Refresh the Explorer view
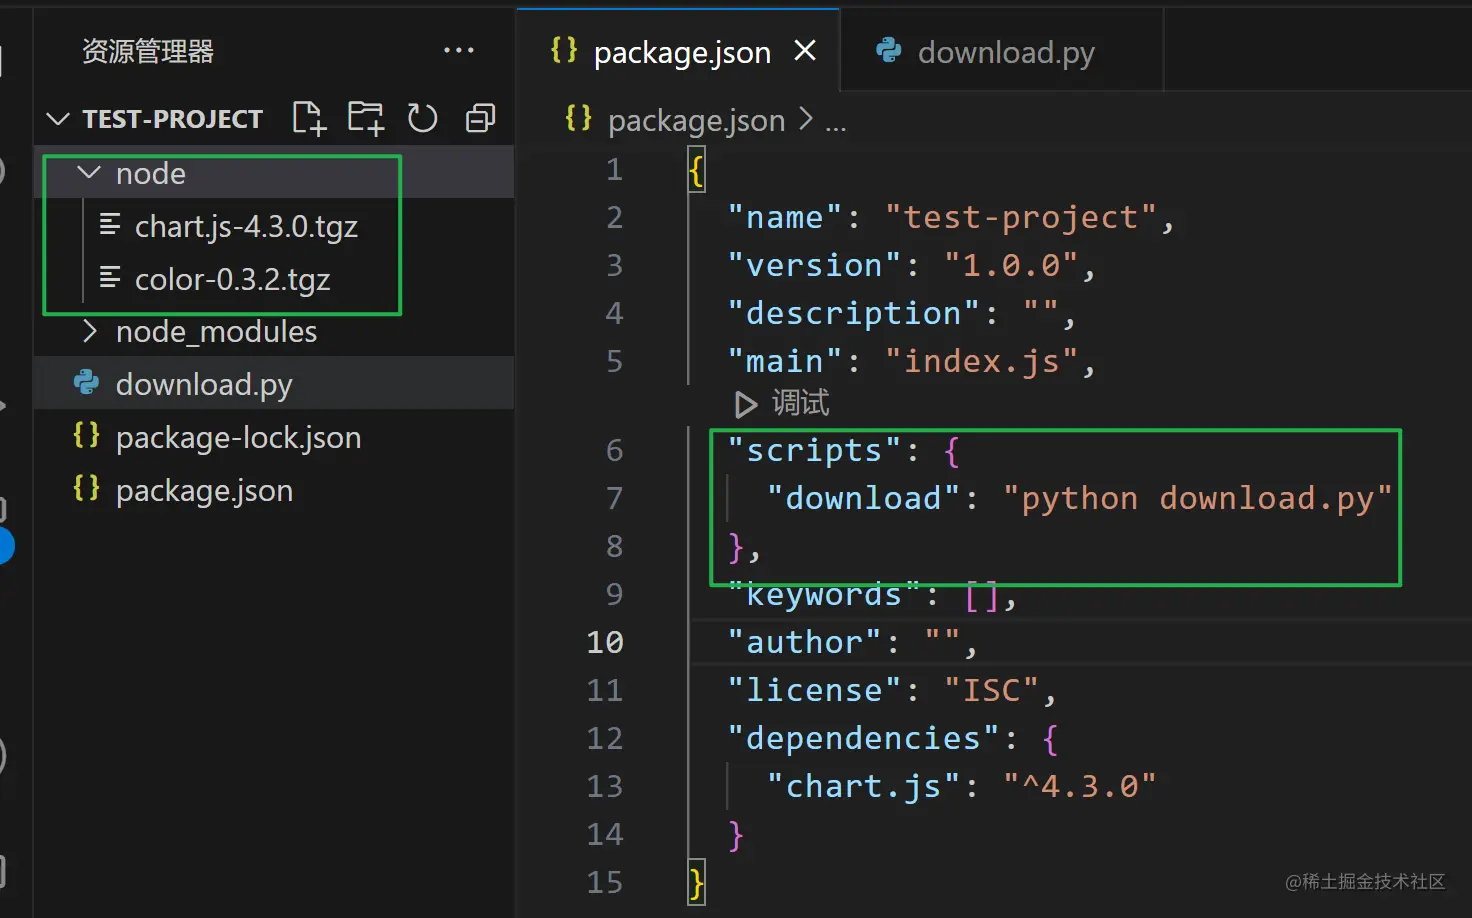Screen dimensions: 1472x918 (423, 117)
